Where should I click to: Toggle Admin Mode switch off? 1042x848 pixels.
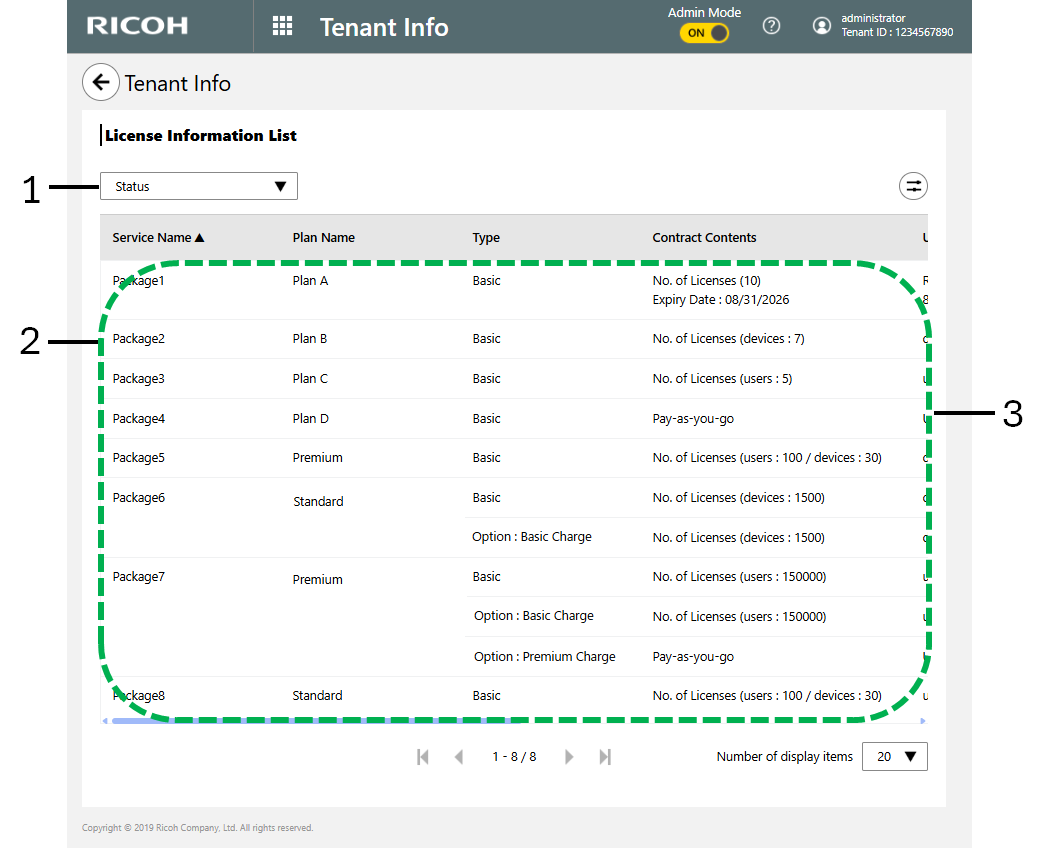[x=704, y=33]
